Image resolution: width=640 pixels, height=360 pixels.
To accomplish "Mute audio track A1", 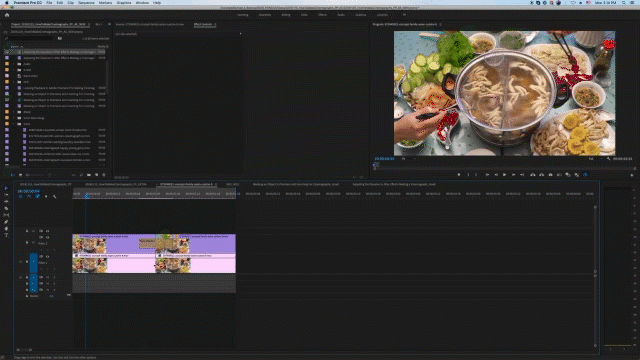I will [47, 277].
